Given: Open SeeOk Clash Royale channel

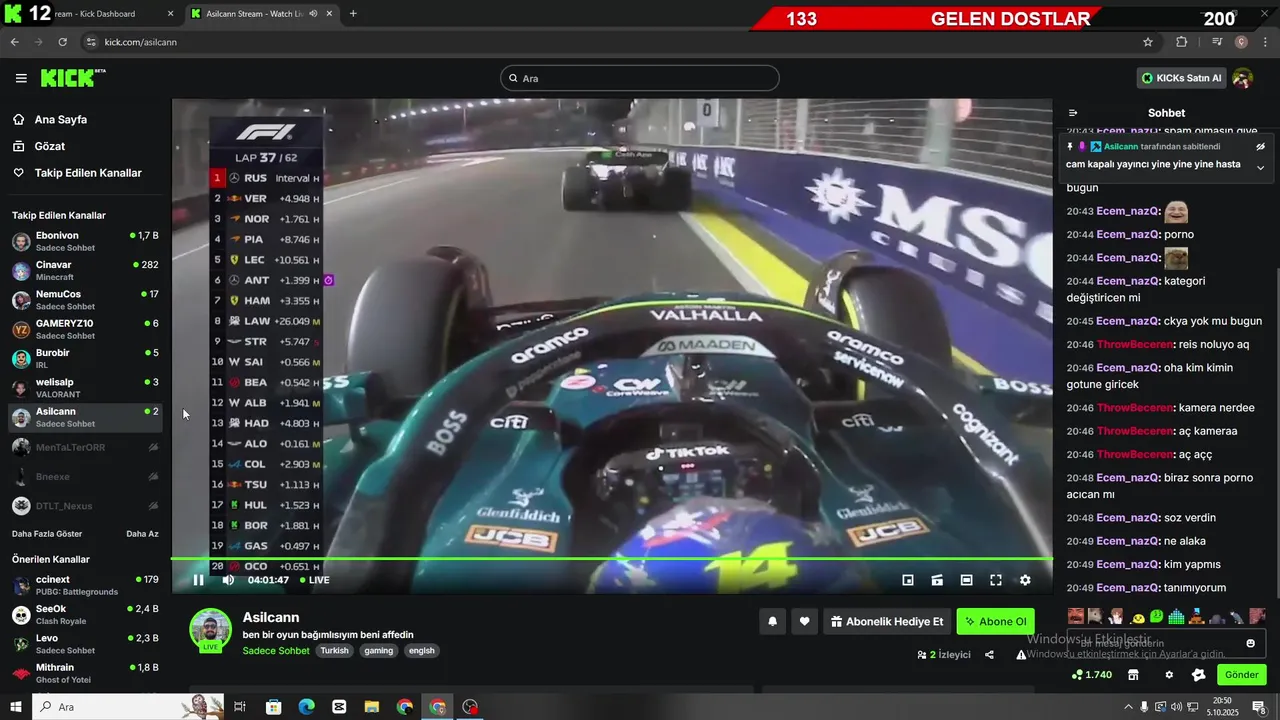Looking at the screenshot, I should click(x=85, y=614).
